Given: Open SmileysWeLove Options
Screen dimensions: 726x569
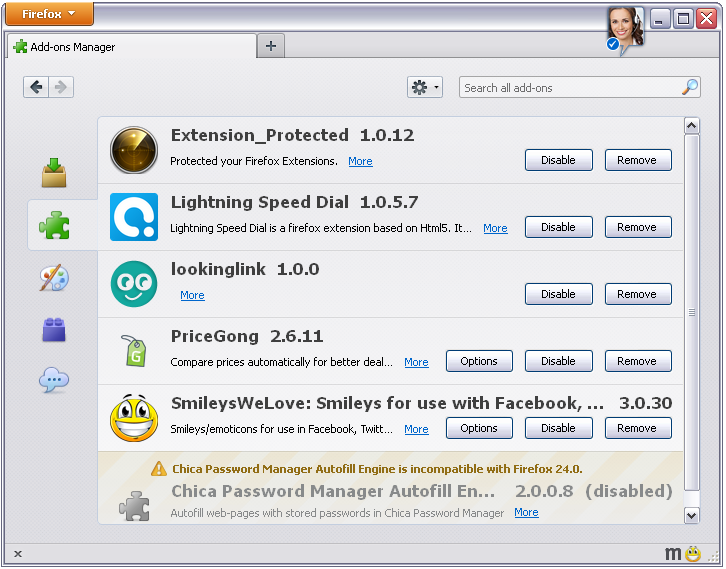Looking at the screenshot, I should [479, 428].
